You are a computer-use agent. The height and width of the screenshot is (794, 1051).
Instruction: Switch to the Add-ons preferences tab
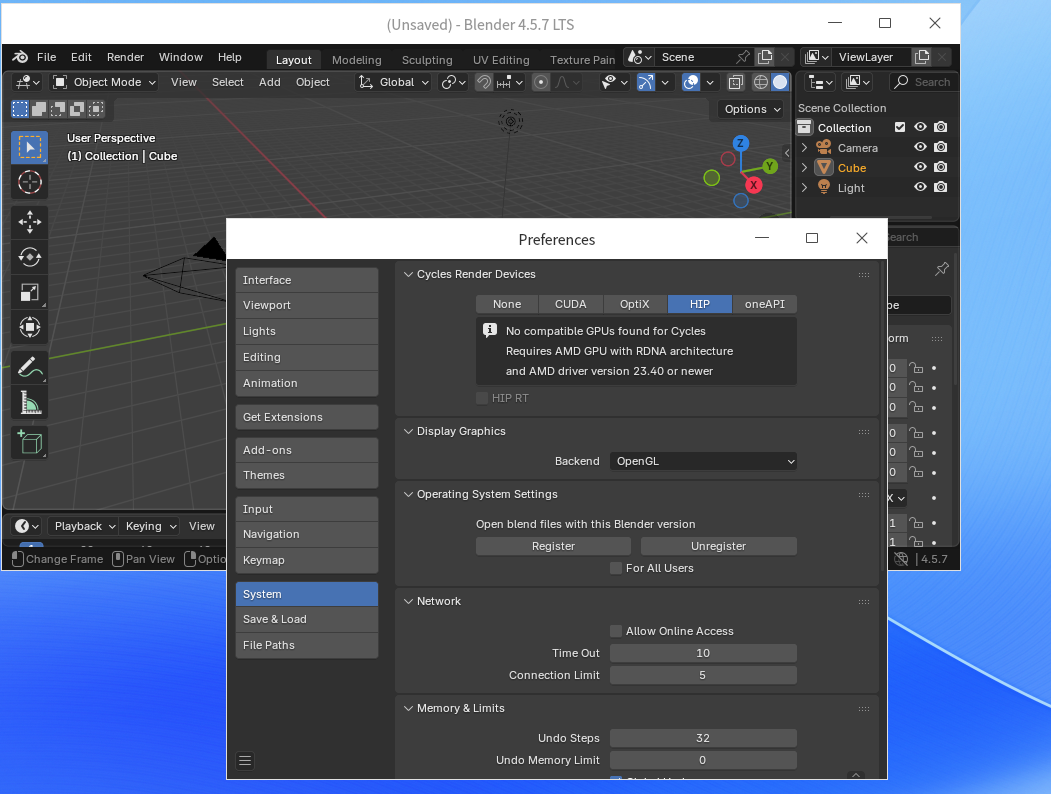(x=307, y=450)
